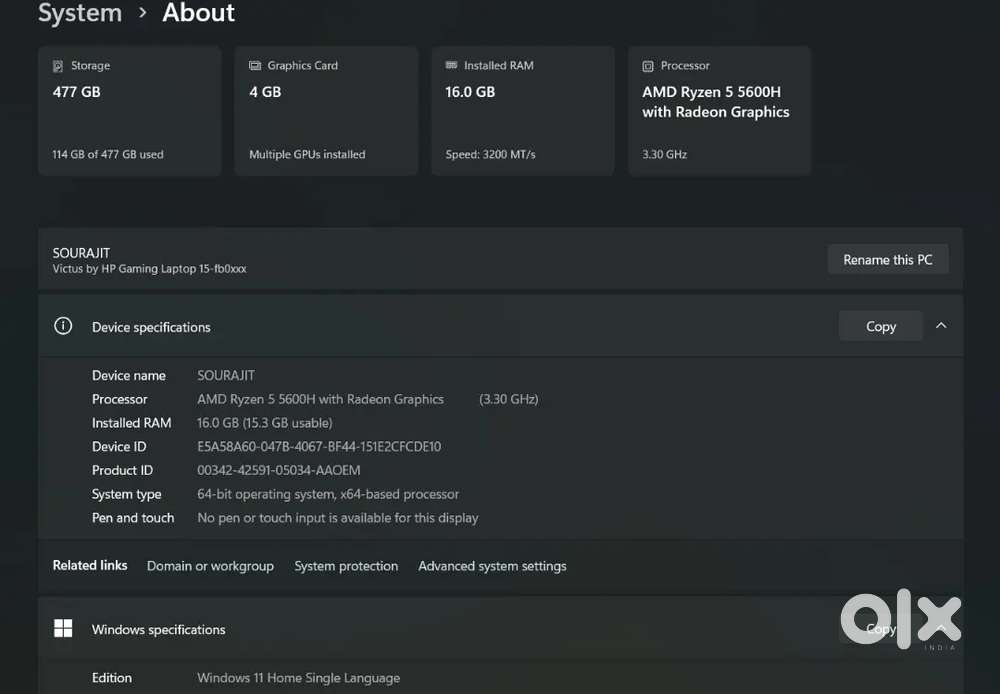Screen dimensions: 1000x694
Task: Click the Rename this PC button
Action: pyautogui.click(x=888, y=259)
